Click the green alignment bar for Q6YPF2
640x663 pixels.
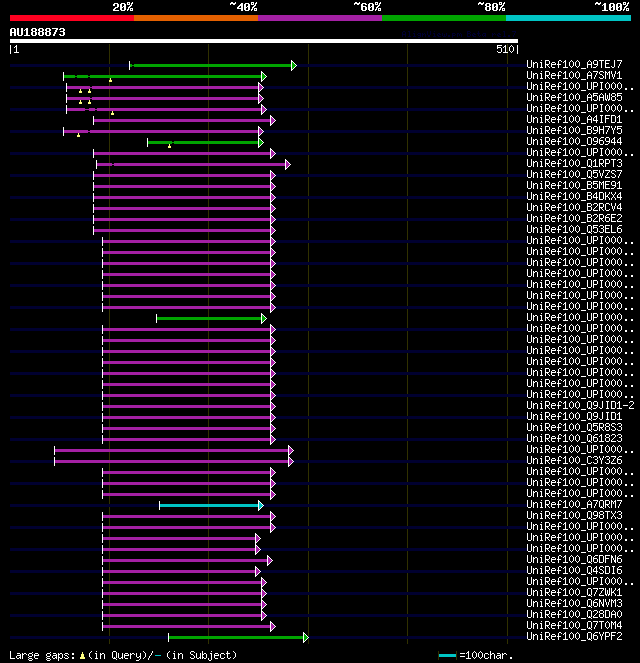[x=236, y=637]
